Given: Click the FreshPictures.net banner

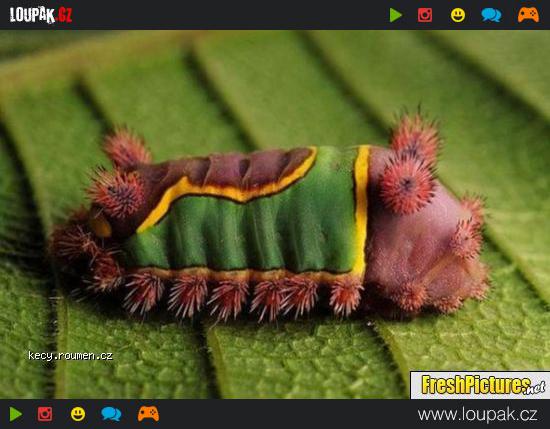Looking at the screenshot, I should click(480, 385).
